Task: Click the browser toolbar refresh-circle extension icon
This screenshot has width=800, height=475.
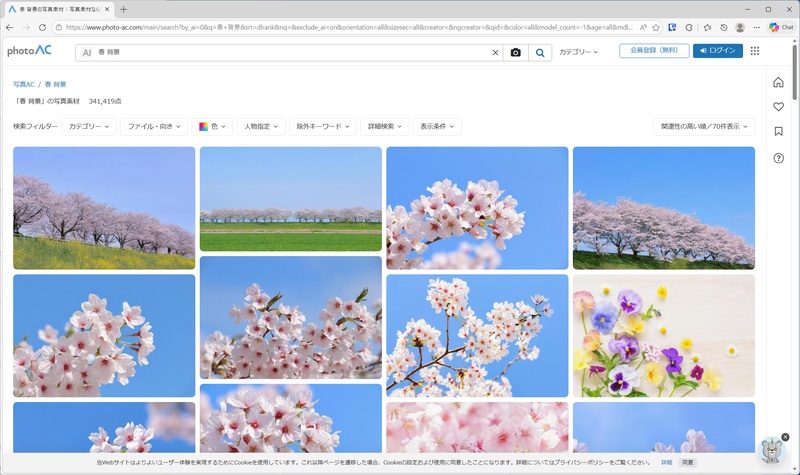Action: [x=689, y=28]
